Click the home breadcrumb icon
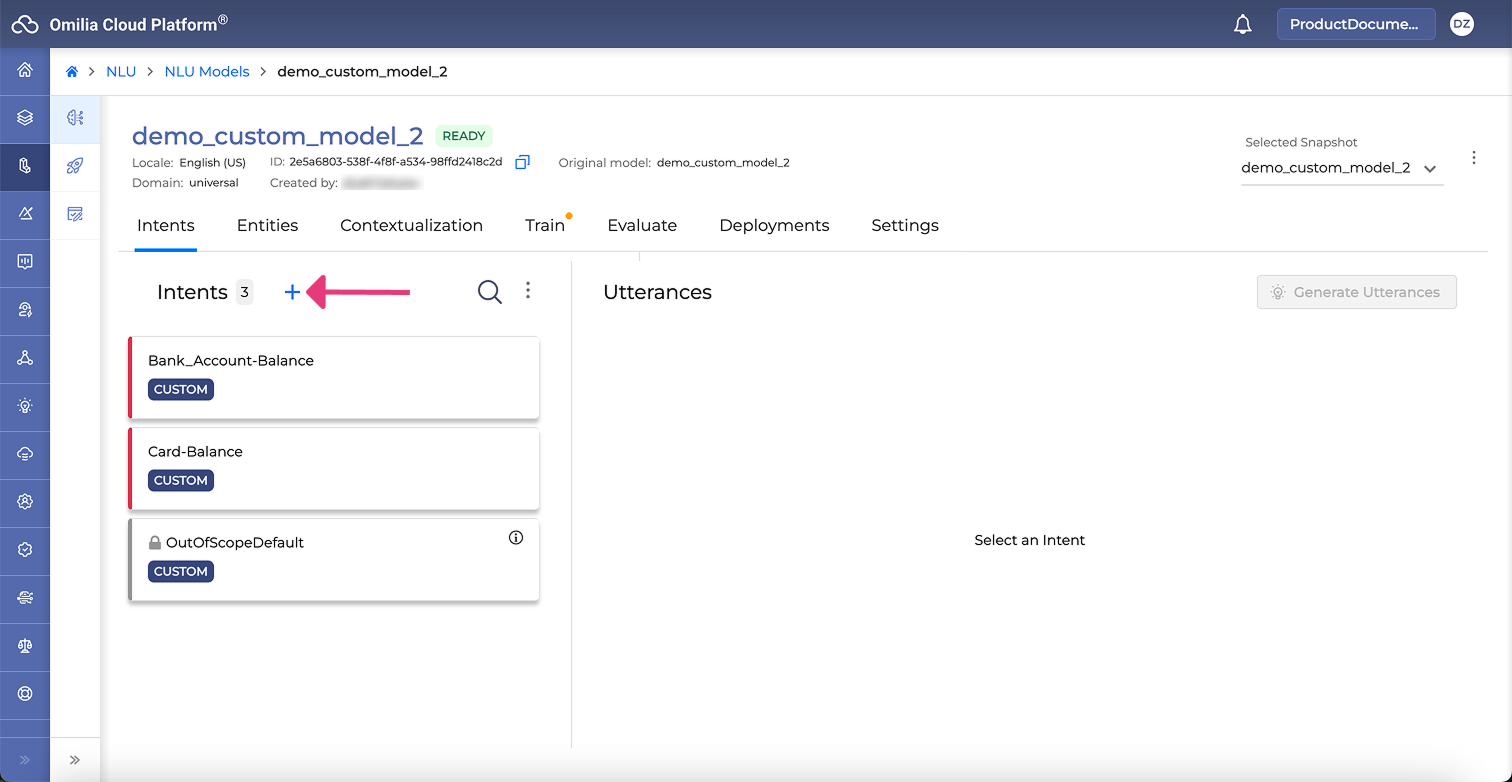 pyautogui.click(x=72, y=72)
